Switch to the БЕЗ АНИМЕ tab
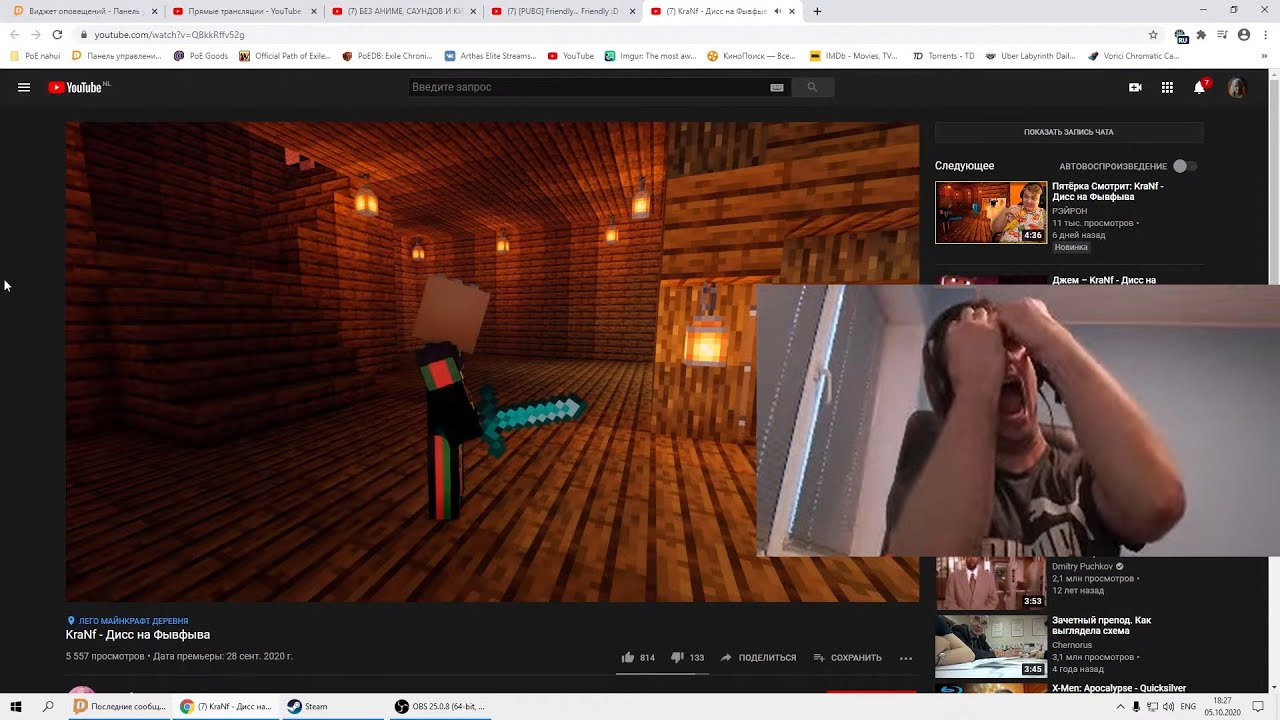The image size is (1280, 720). tap(402, 11)
